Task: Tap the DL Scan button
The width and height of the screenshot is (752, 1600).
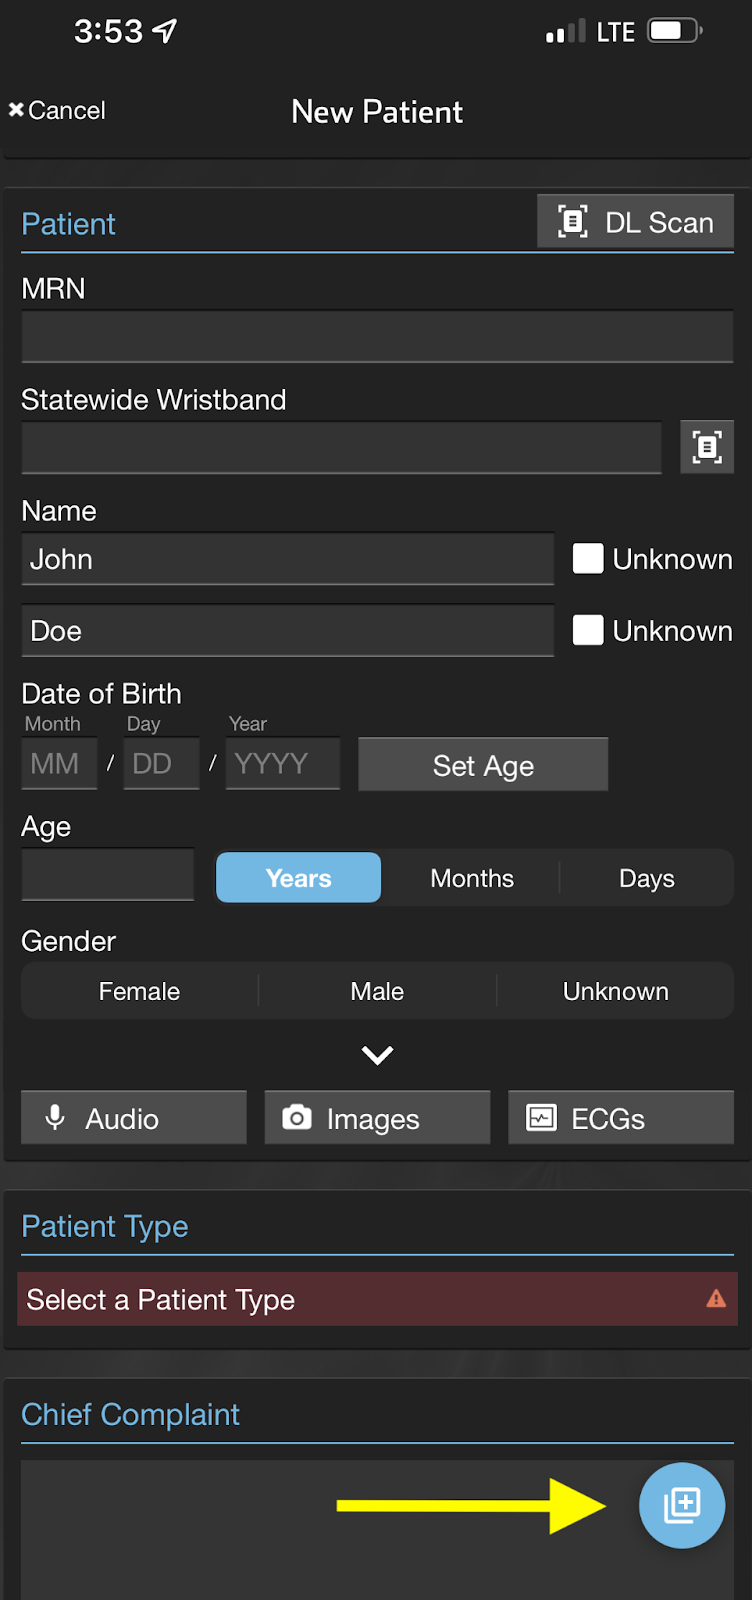Action: tap(635, 221)
